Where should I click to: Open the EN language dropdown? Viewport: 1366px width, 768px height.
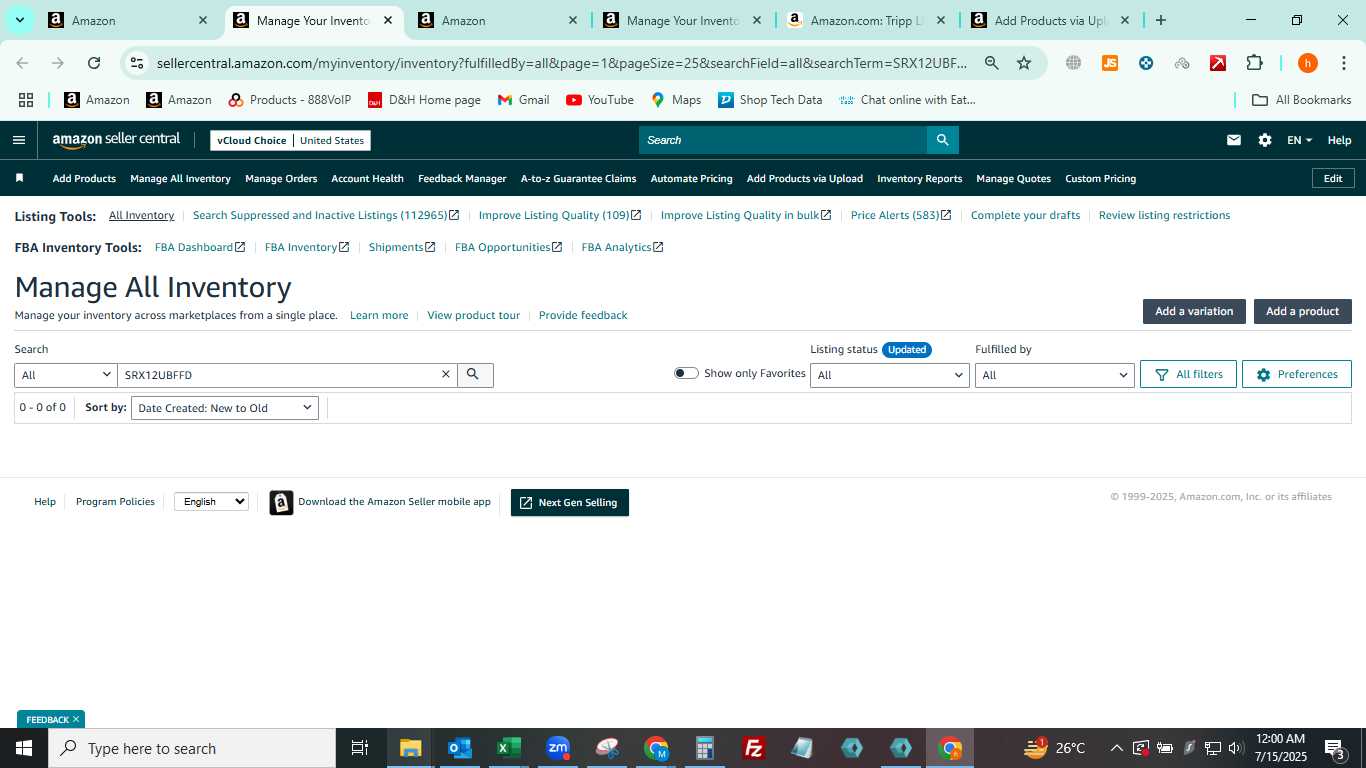[1299, 140]
